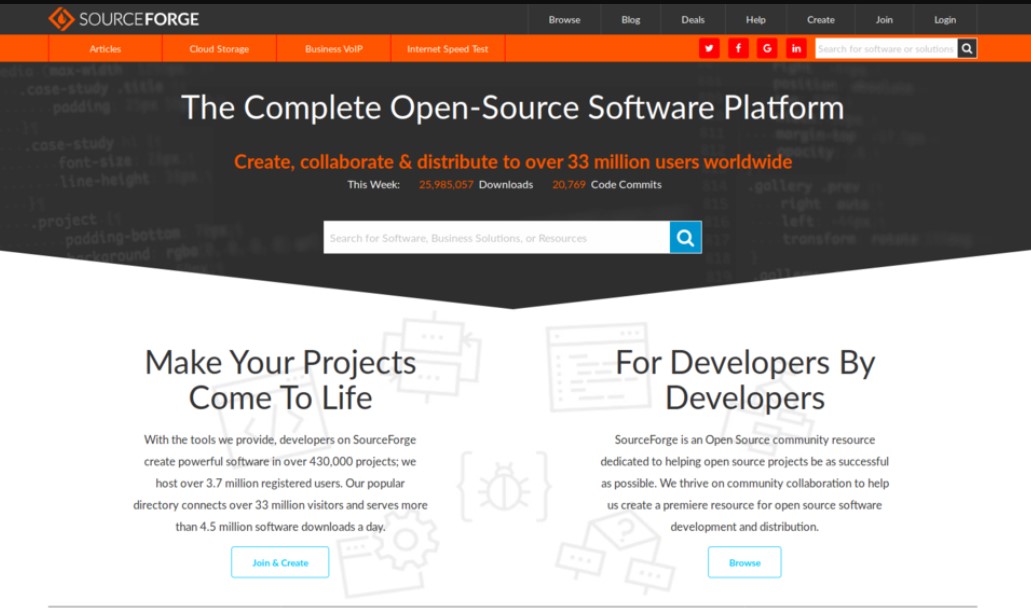Click the blue hero search magnifier button
This screenshot has width=1031, height=608.
(685, 237)
